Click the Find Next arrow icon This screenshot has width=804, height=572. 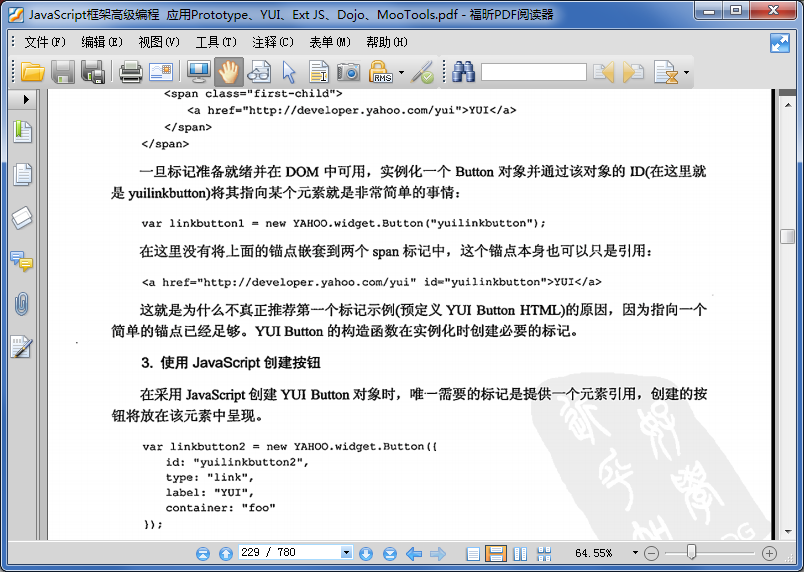[x=634, y=72]
